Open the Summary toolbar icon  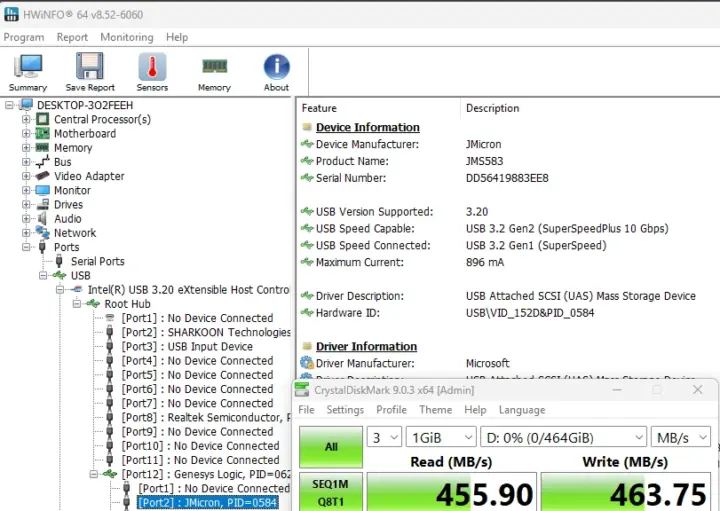pyautogui.click(x=28, y=67)
